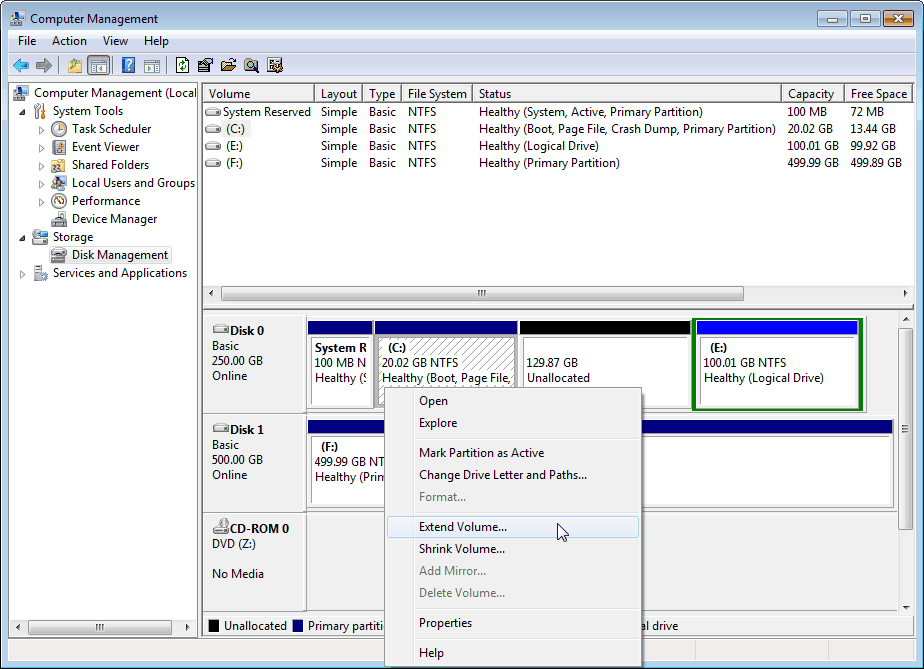Expand the Event Viewer node
The height and width of the screenshot is (669, 924).
(x=41, y=148)
